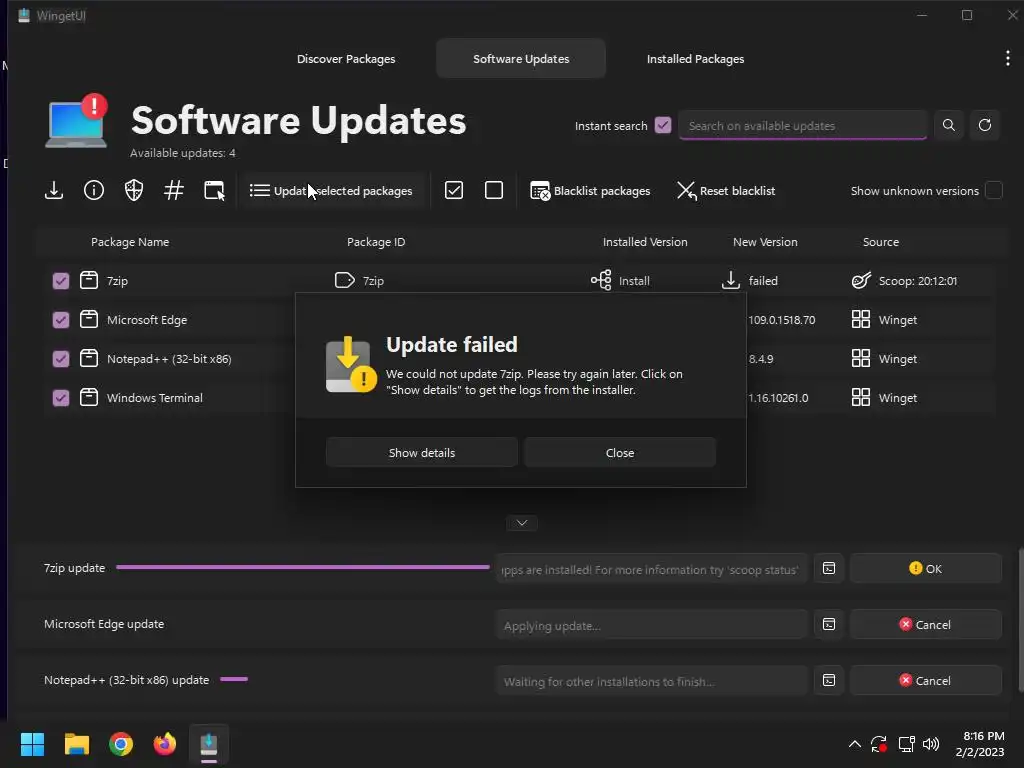Click the magnifier search icon

[949, 125]
